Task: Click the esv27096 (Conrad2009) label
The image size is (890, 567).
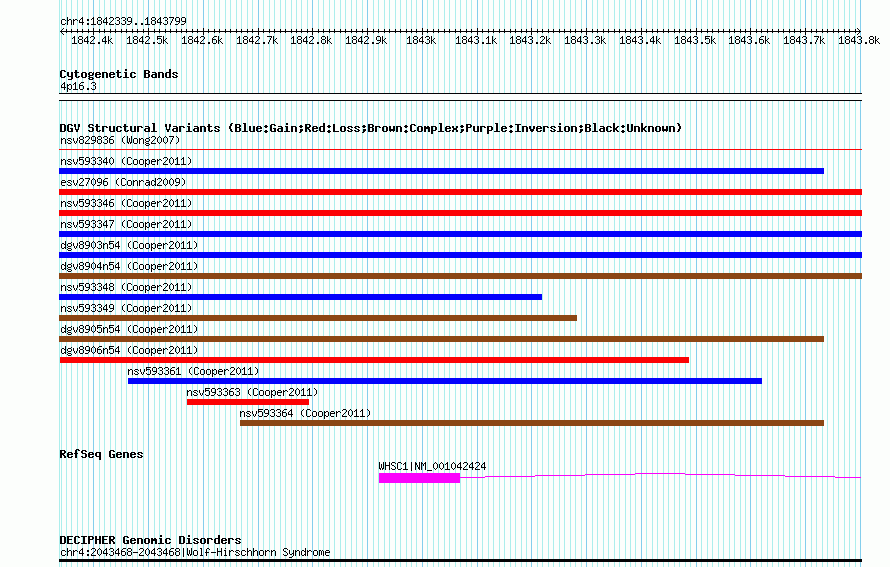Action: coord(123,183)
